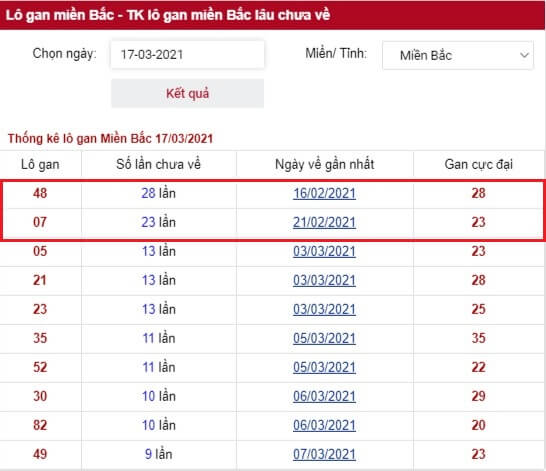Open the 03/03/2021 link in row 05
Viewport: 546px width, 471px height.
pos(324,251)
